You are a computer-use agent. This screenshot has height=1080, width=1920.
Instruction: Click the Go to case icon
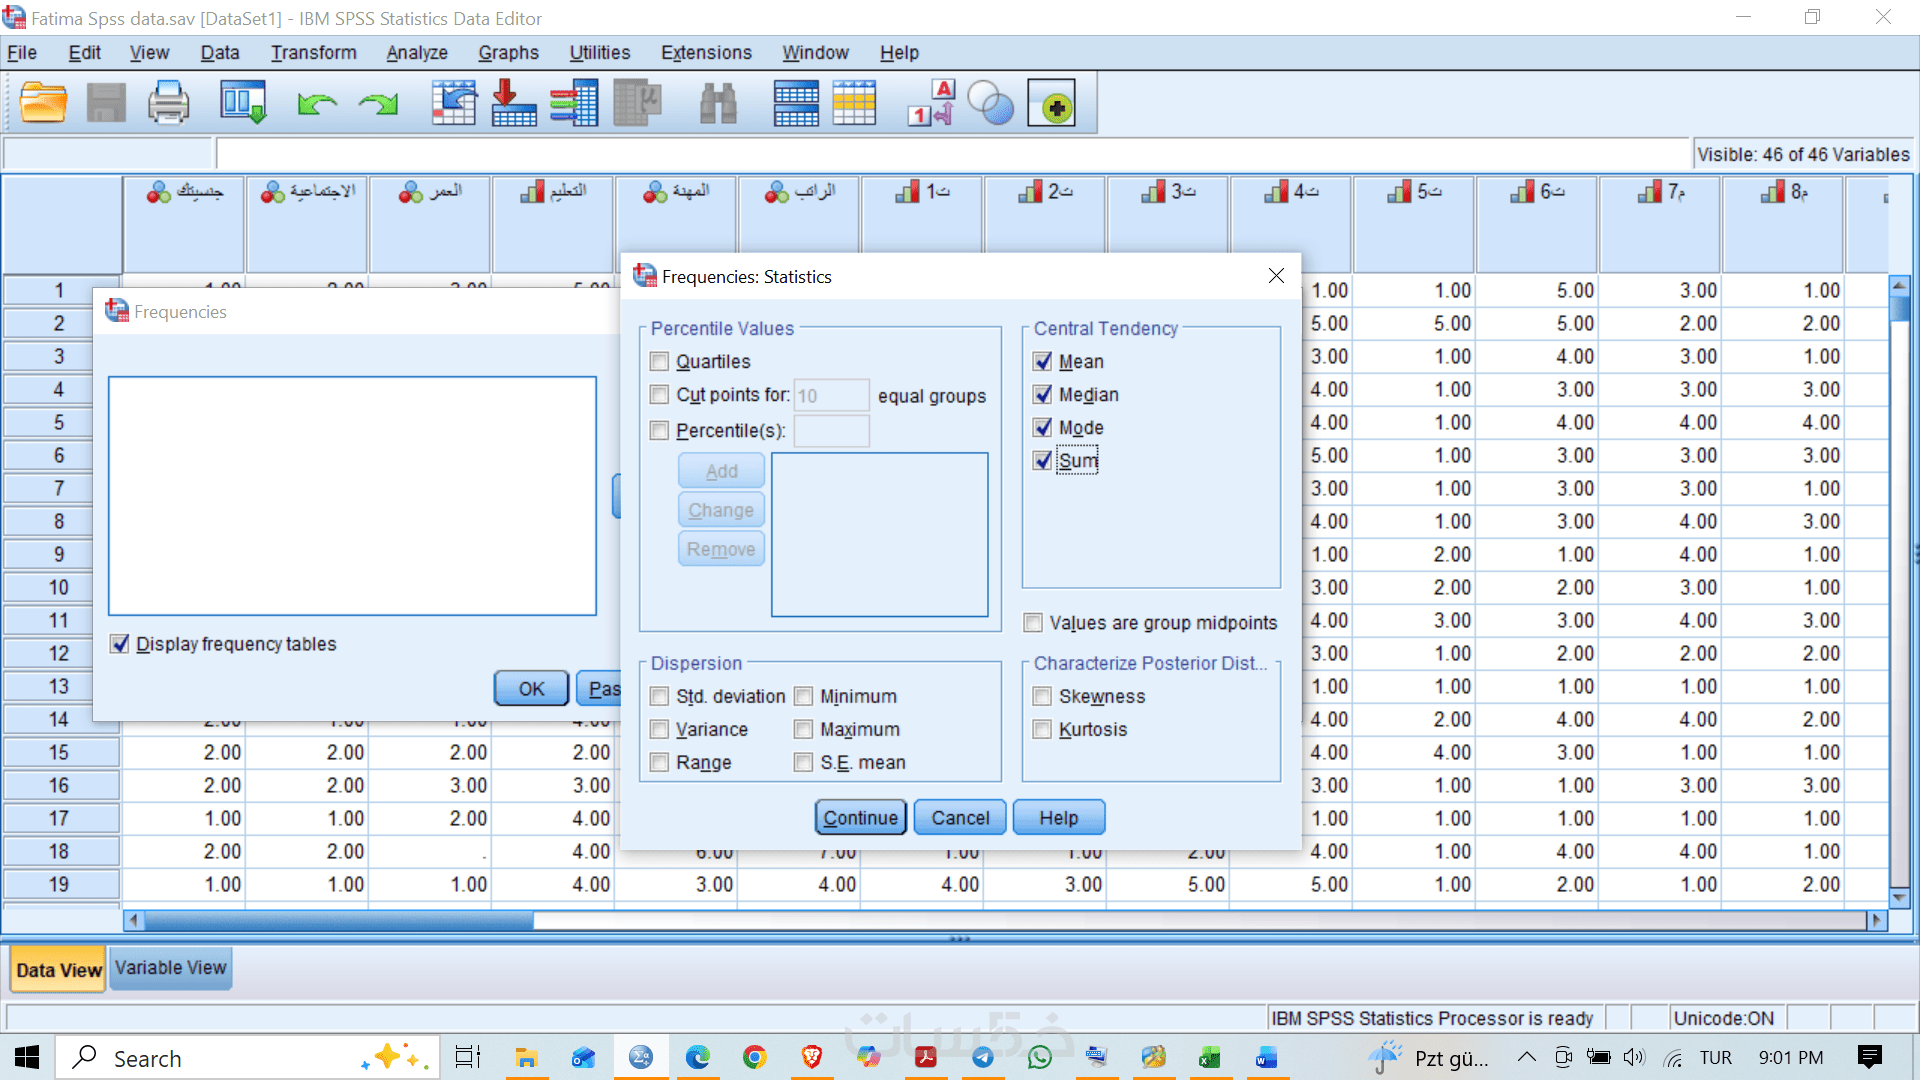click(x=453, y=103)
